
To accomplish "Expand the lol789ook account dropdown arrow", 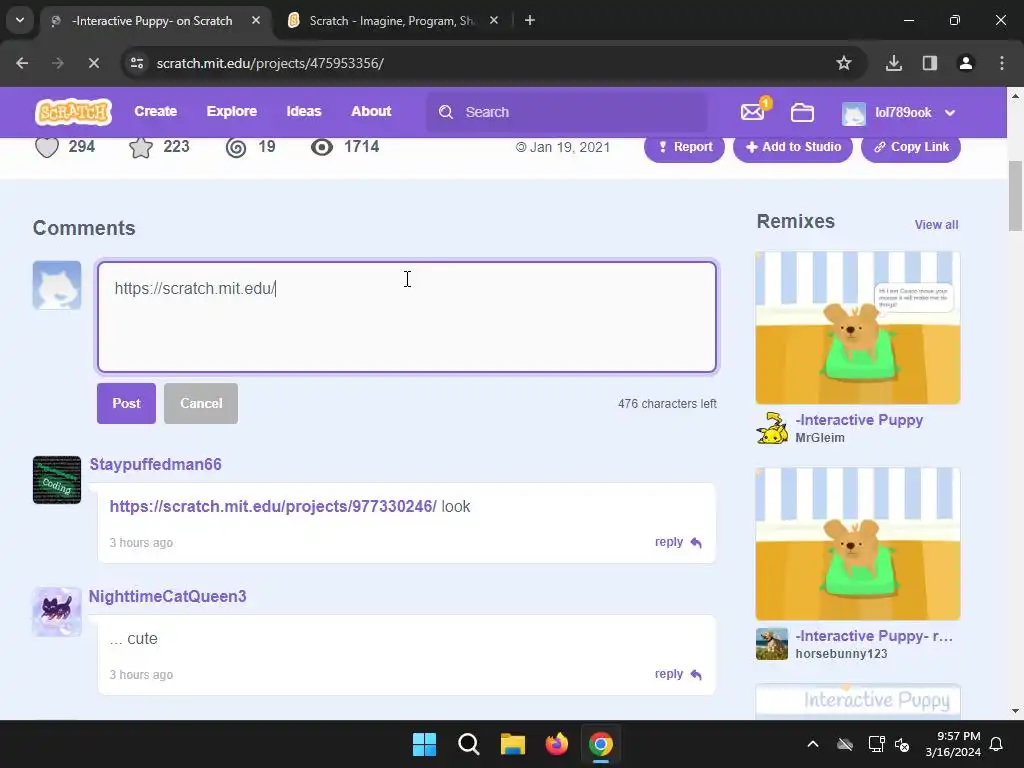I will 950,112.
